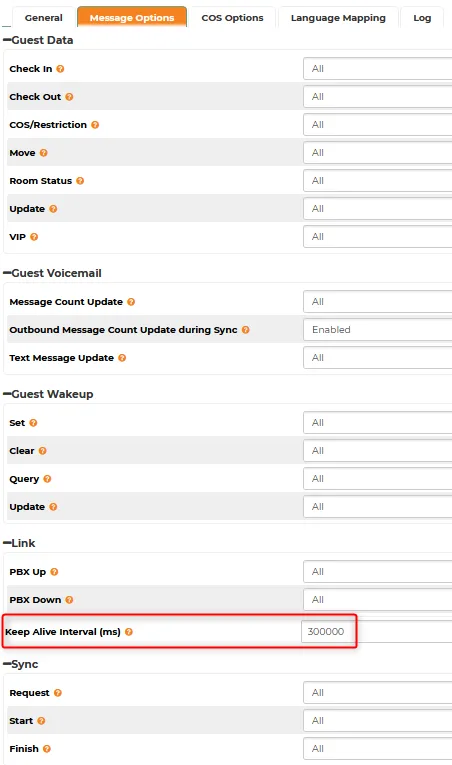This screenshot has height=765, width=452.
Task: Open the Move dropdown
Action: (377, 153)
